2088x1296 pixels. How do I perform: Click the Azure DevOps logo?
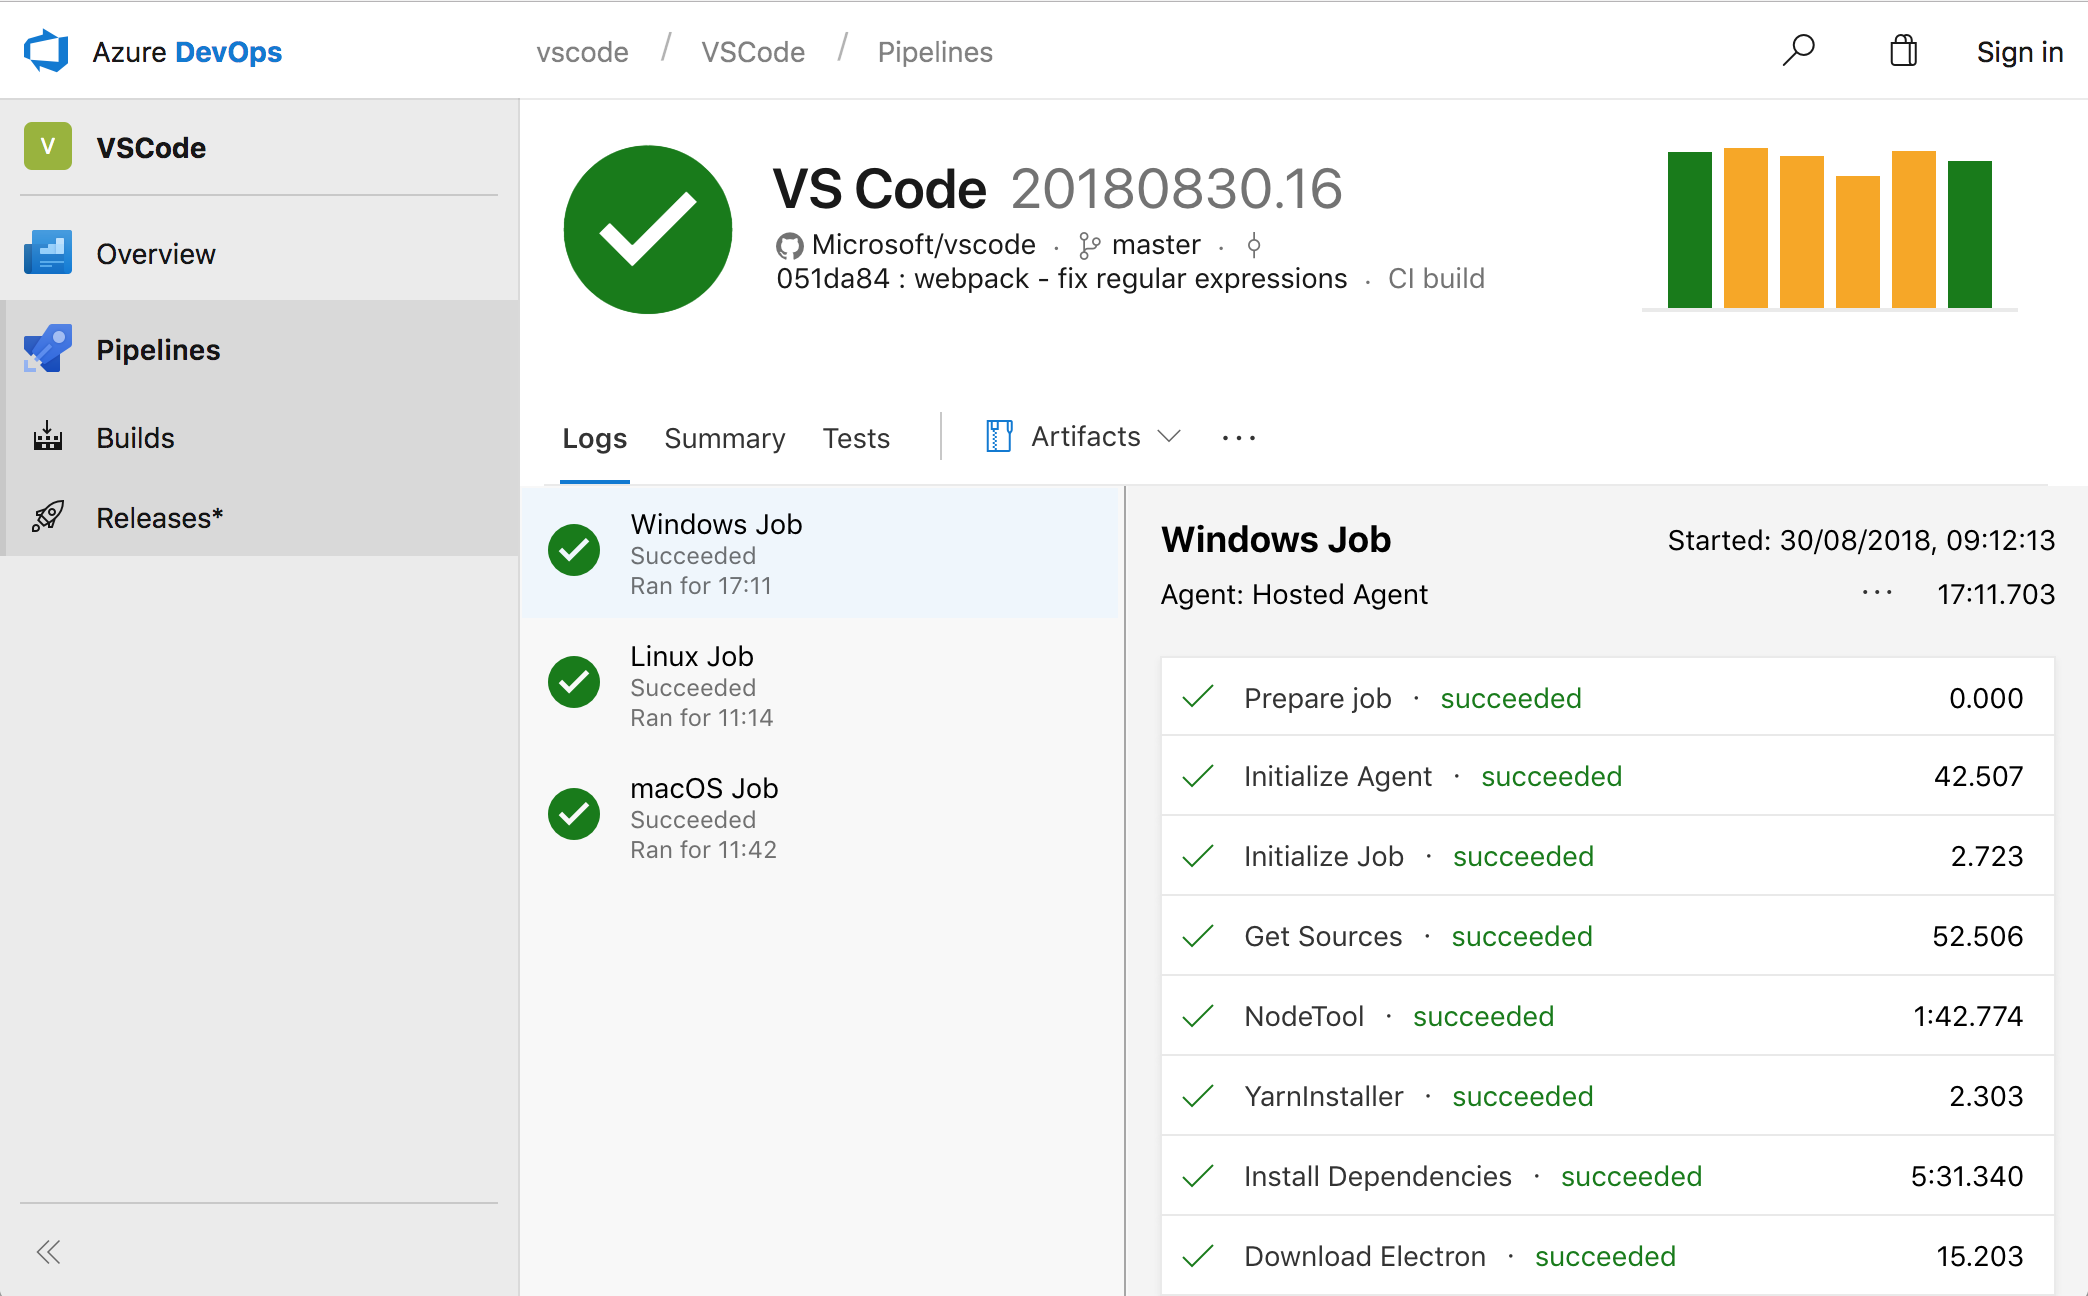click(x=47, y=50)
